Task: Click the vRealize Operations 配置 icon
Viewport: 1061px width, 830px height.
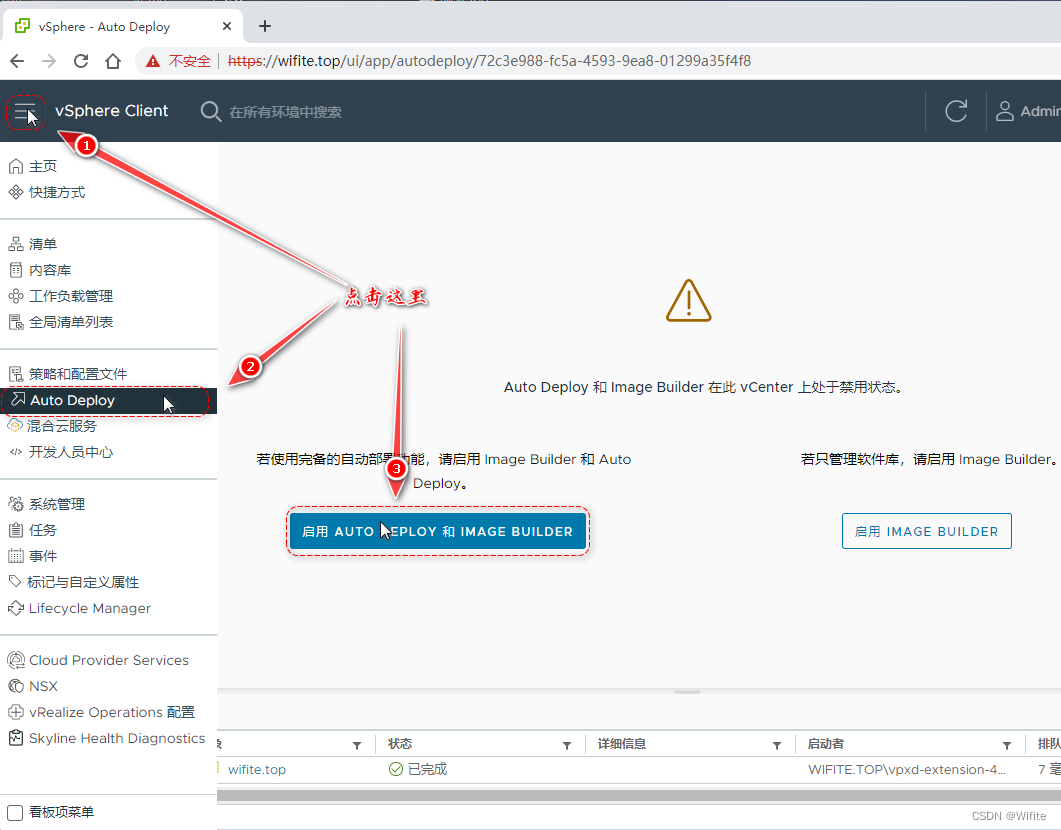Action: tap(16, 712)
